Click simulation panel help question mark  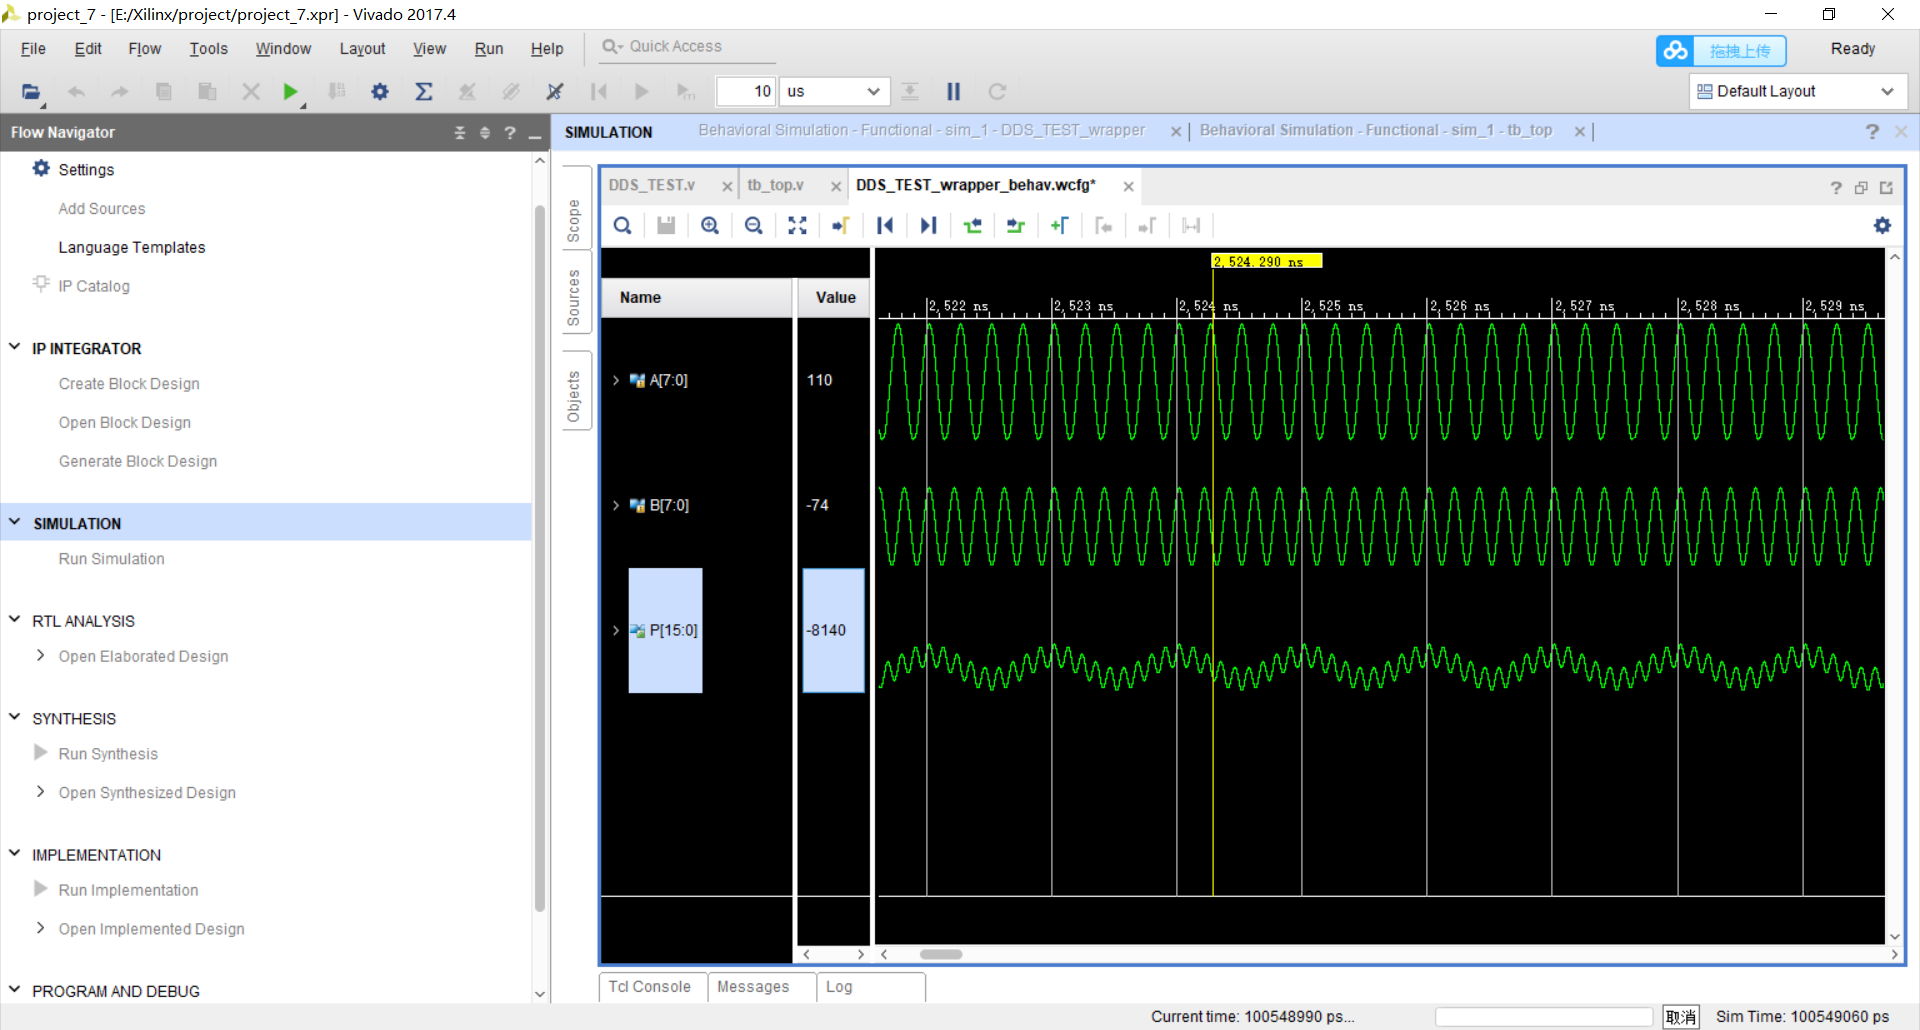1872,132
